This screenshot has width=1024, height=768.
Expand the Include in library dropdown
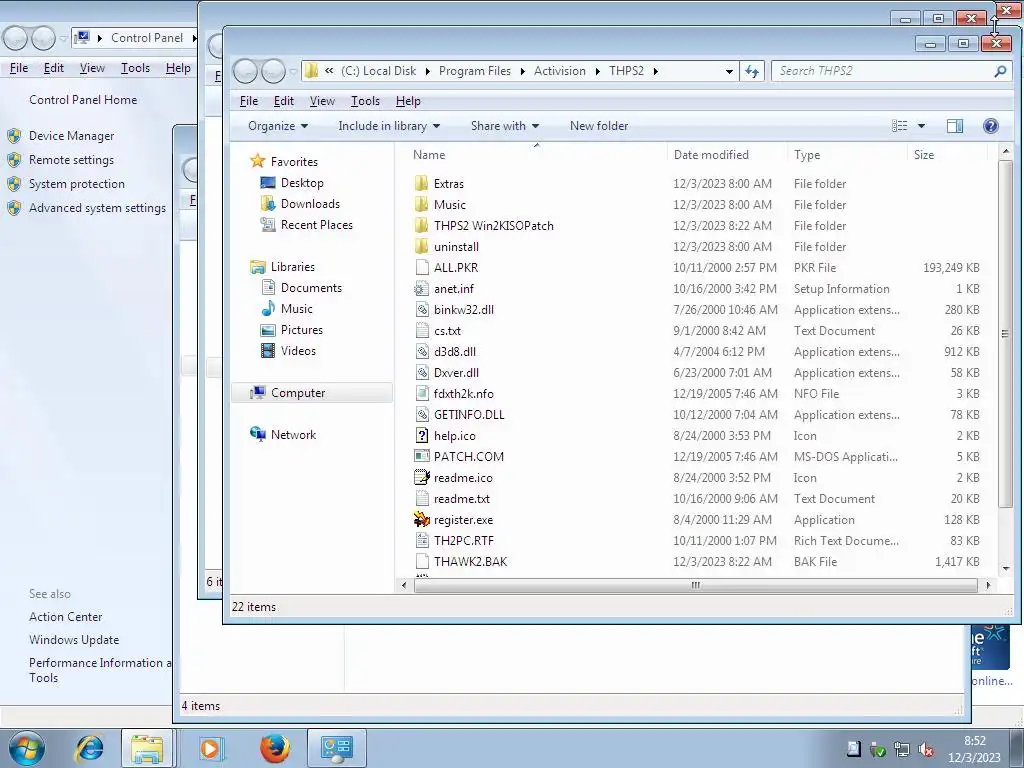(389, 126)
